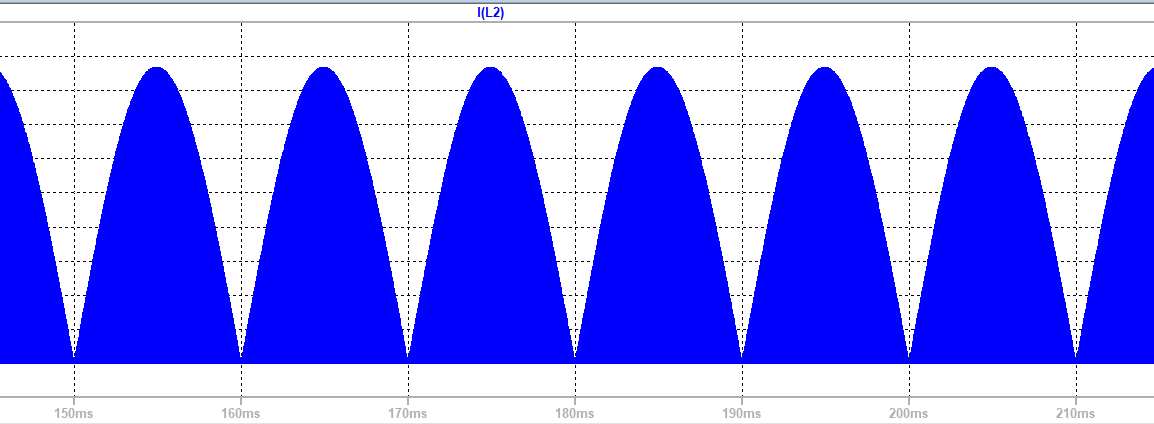
Task: Click the 190ms time axis label
Action: click(x=742, y=412)
